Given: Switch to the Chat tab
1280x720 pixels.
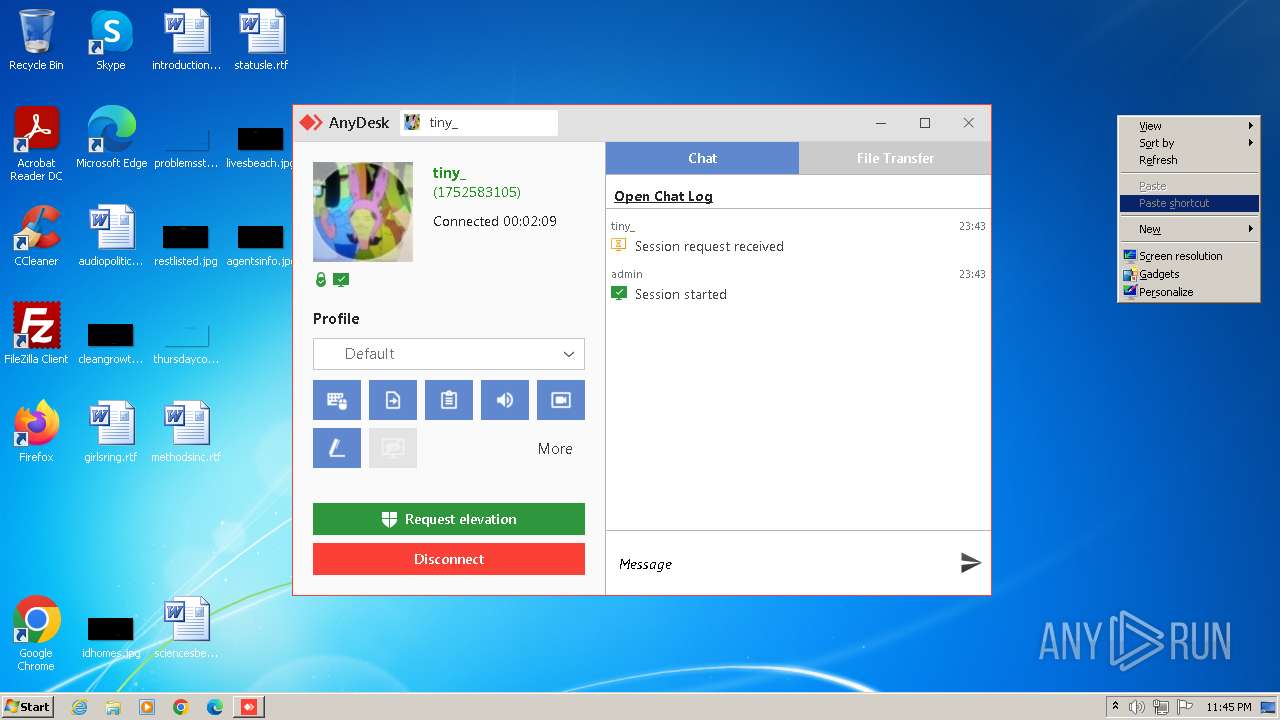Looking at the screenshot, I should pos(702,158).
